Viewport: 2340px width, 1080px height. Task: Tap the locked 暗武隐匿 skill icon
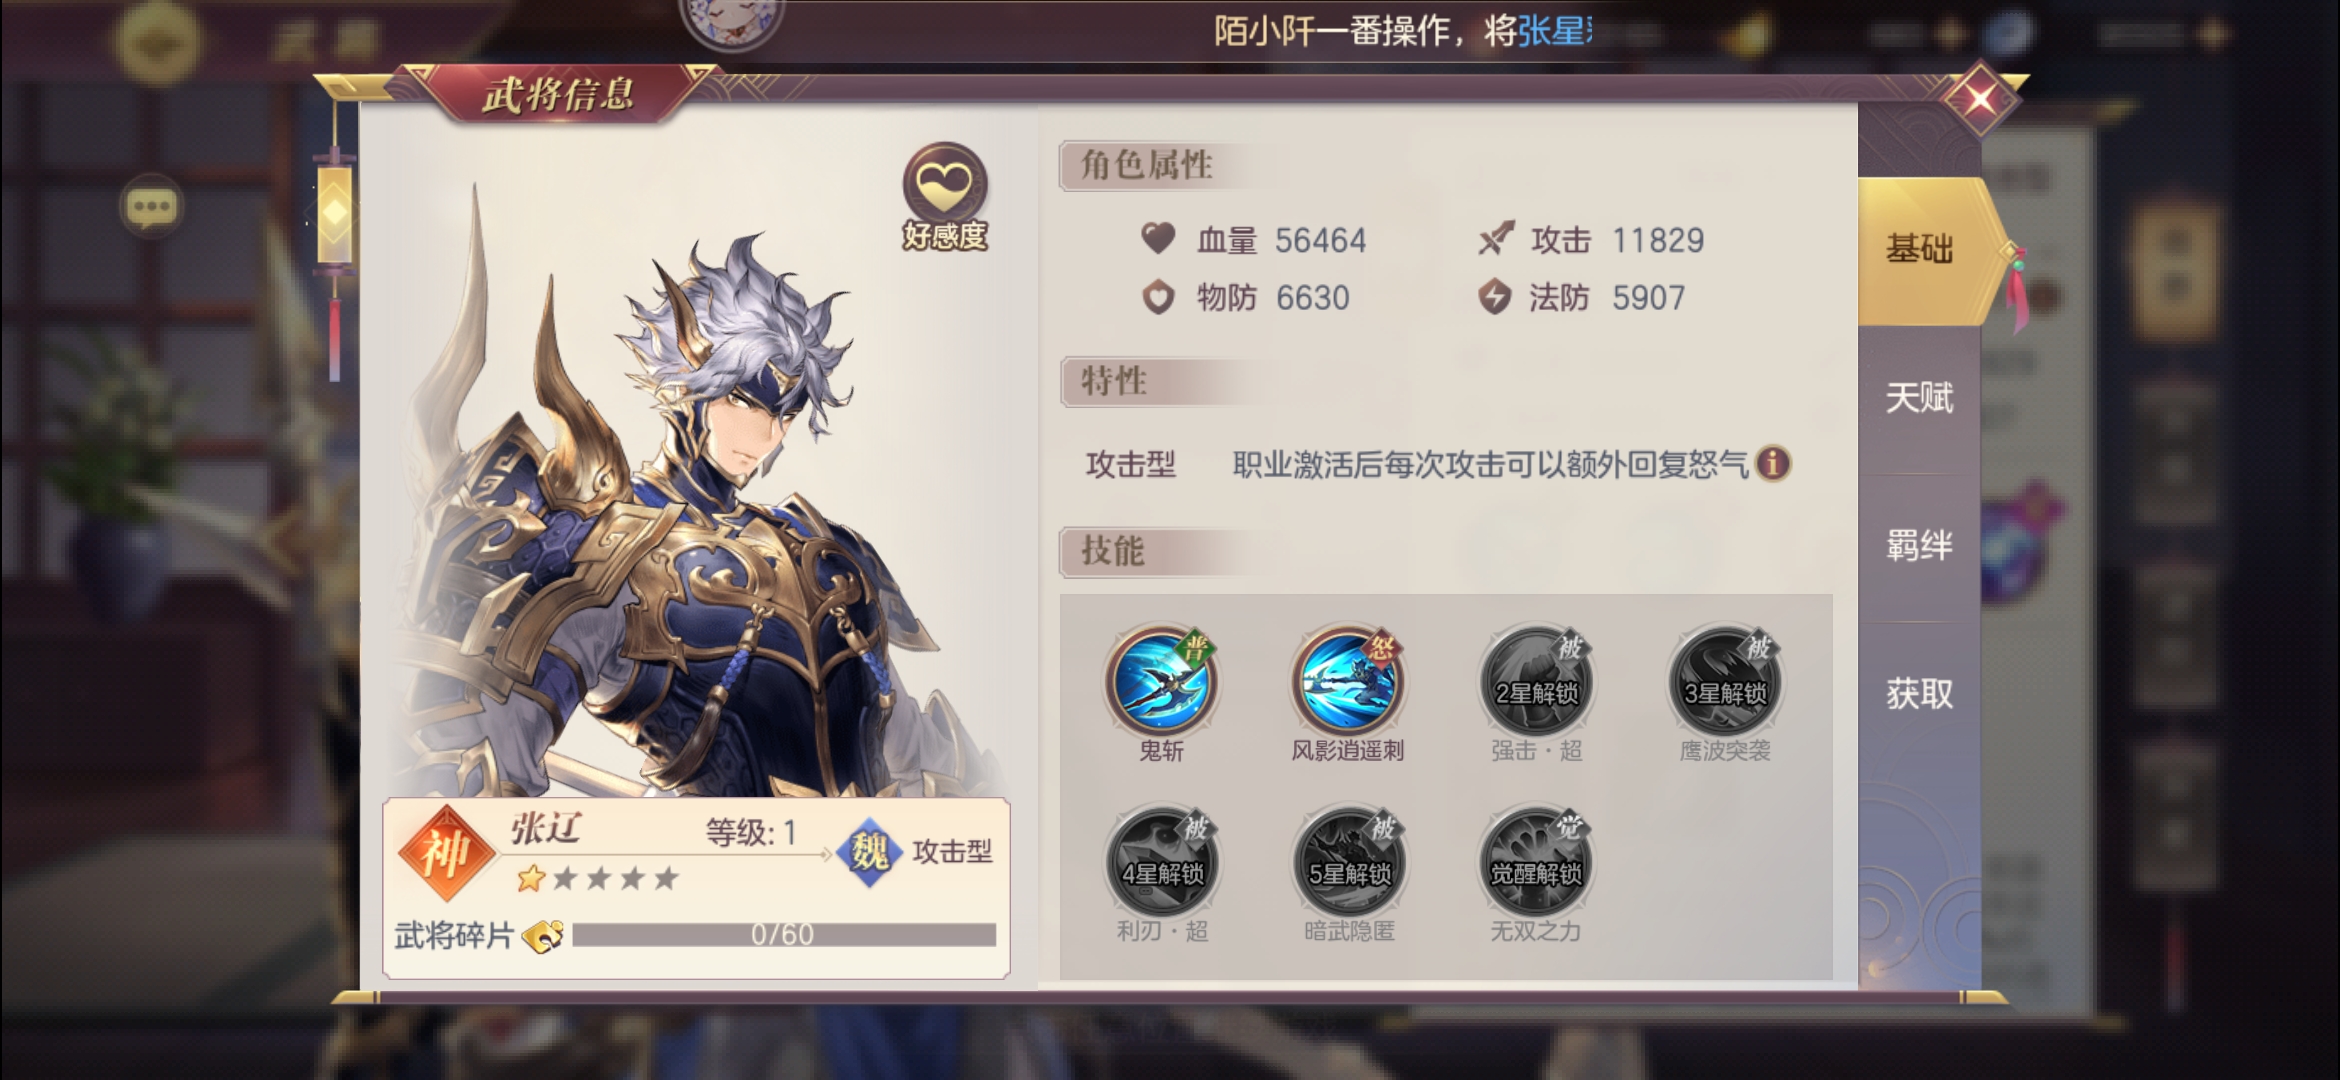pyautogui.click(x=1348, y=862)
